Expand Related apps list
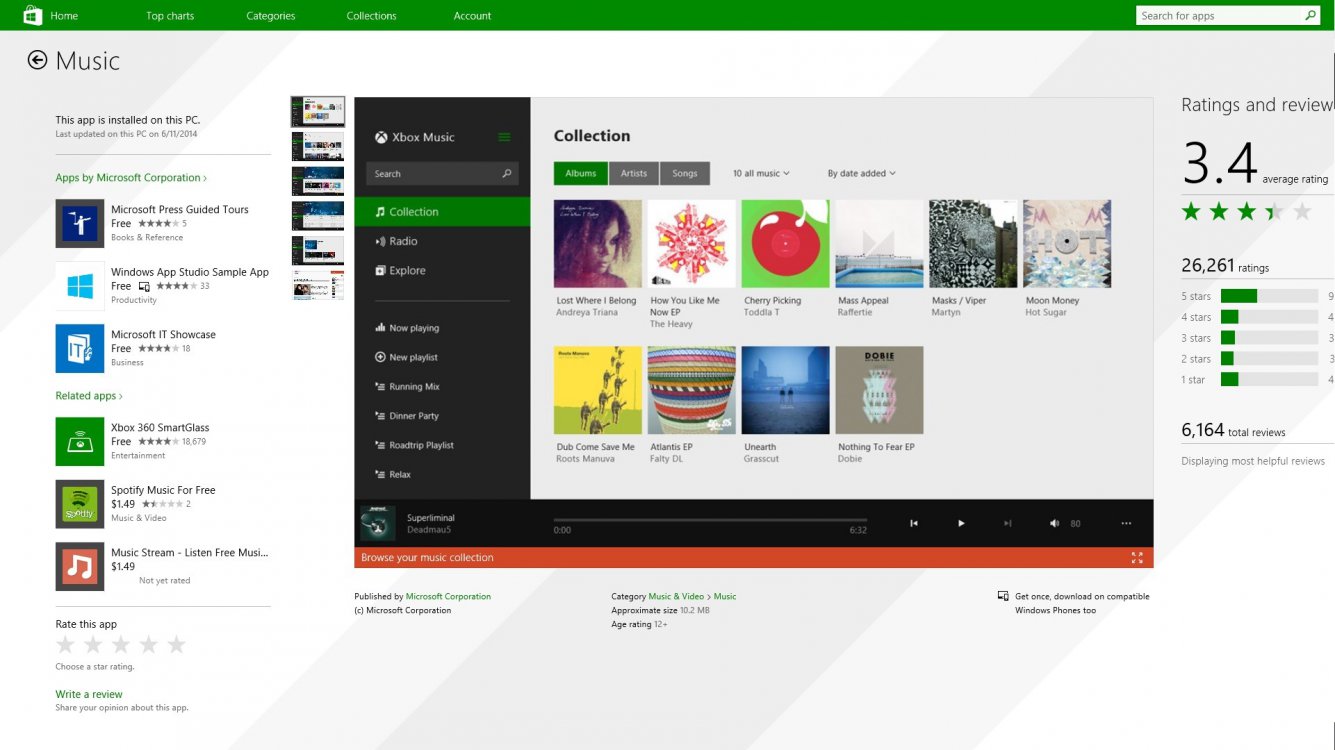Image resolution: width=1335 pixels, height=750 pixels. (x=89, y=396)
